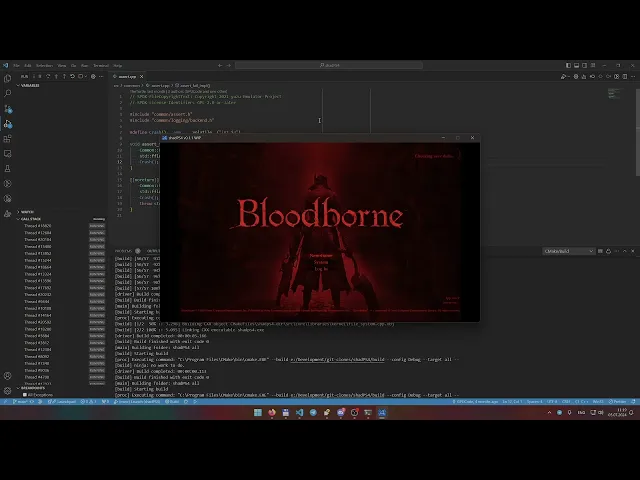This screenshot has height=480, width=640.
Task: Select New Game in Bloodborne menu
Action: pos(321,256)
